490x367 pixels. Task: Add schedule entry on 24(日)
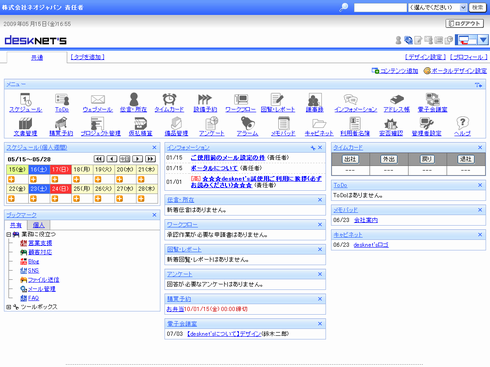coord(55,199)
